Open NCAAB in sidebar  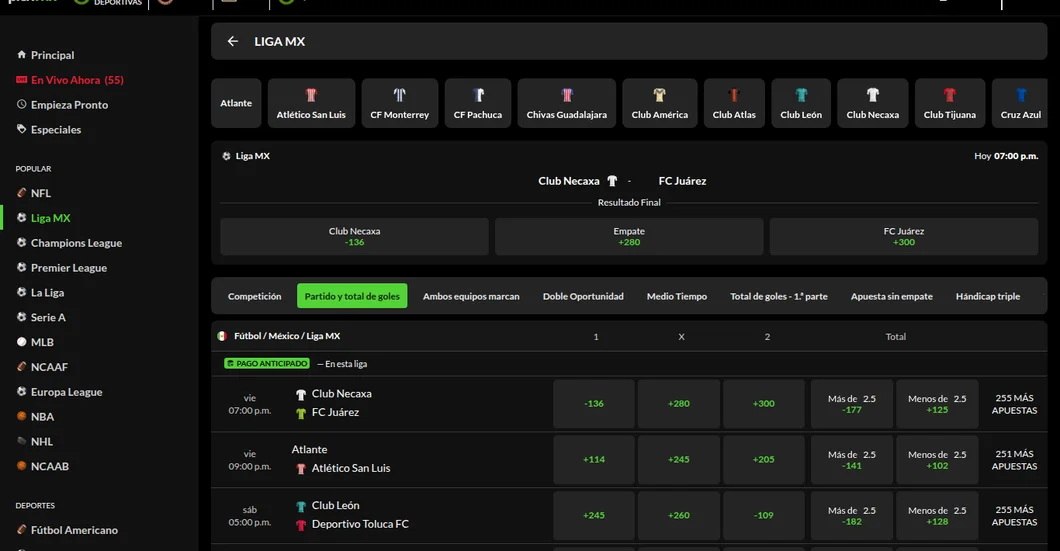(43, 466)
